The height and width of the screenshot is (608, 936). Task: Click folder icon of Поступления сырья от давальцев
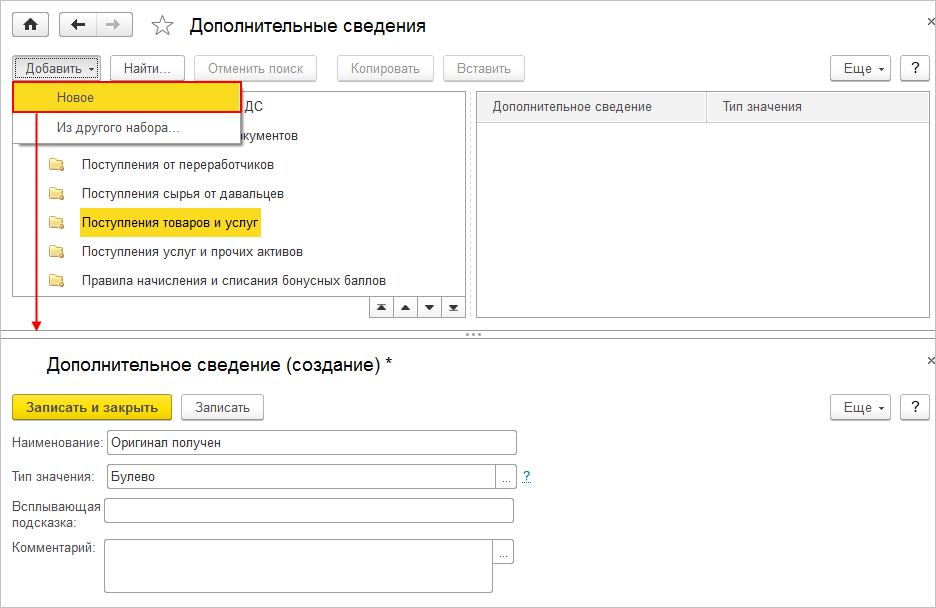click(x=57, y=194)
